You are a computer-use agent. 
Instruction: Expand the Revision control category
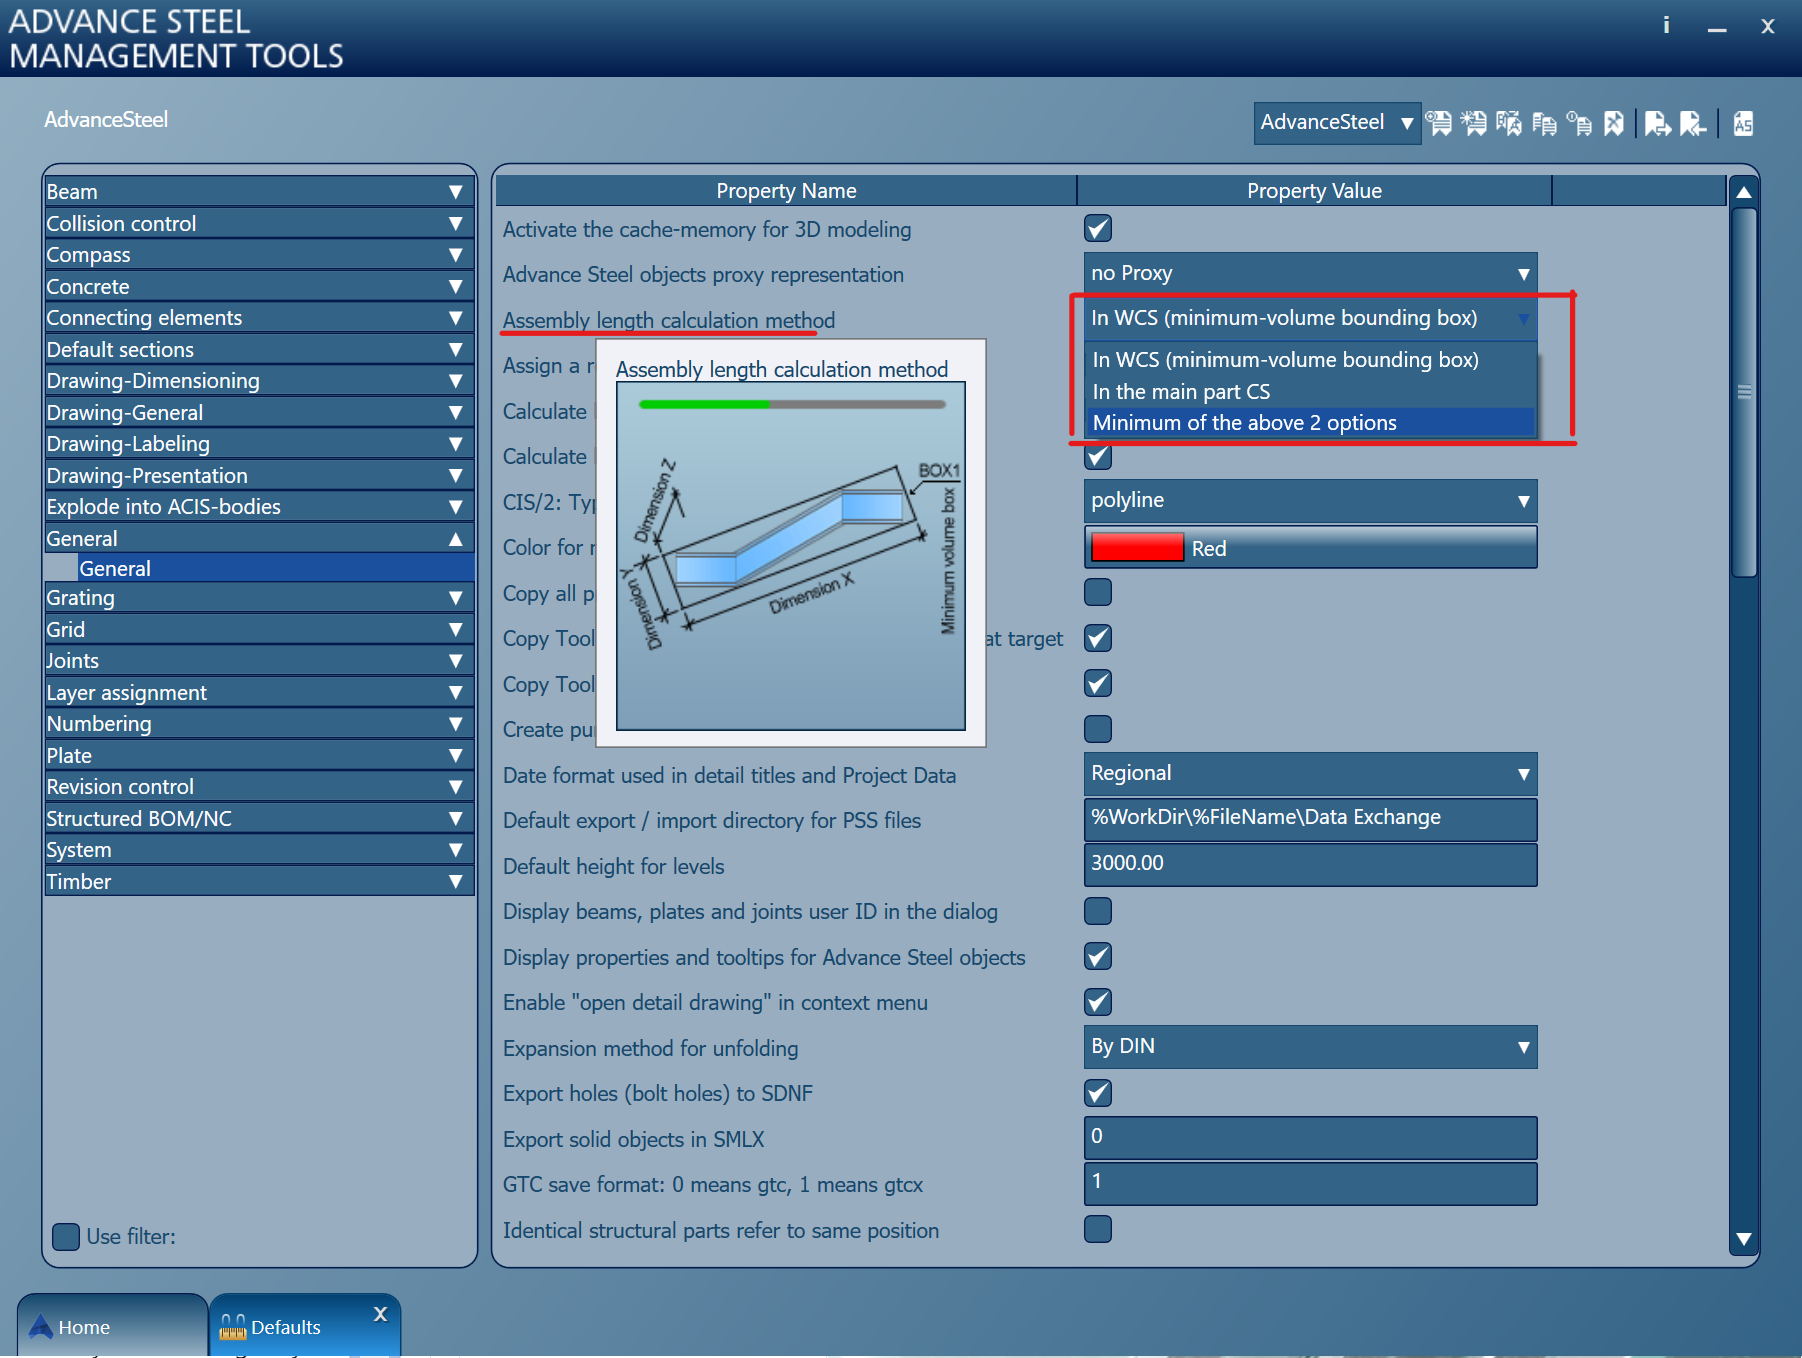pyautogui.click(x=259, y=787)
